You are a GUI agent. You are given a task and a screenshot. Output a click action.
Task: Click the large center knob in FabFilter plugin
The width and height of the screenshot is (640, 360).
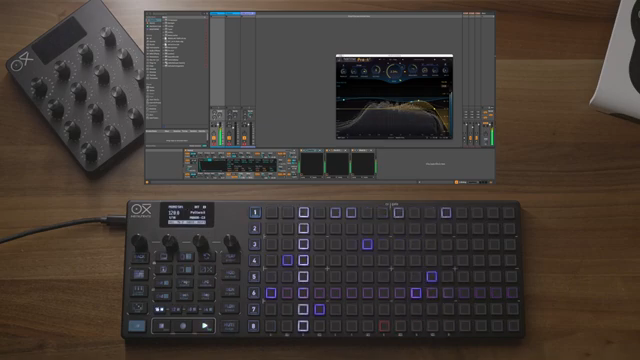tap(394, 71)
